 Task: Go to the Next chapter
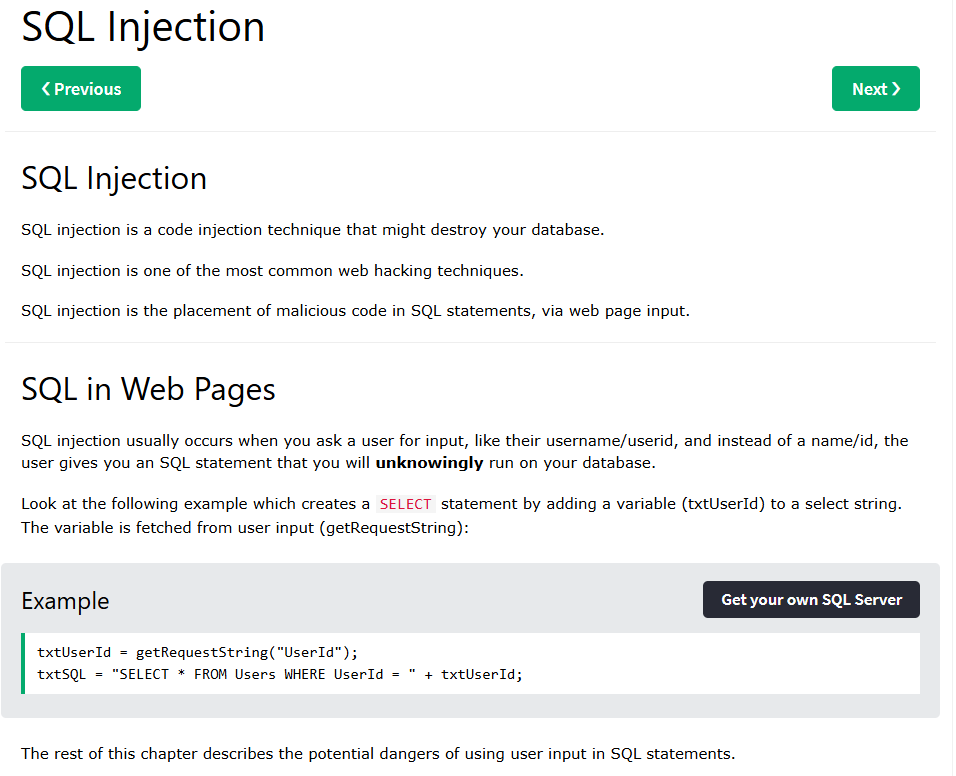tap(875, 89)
